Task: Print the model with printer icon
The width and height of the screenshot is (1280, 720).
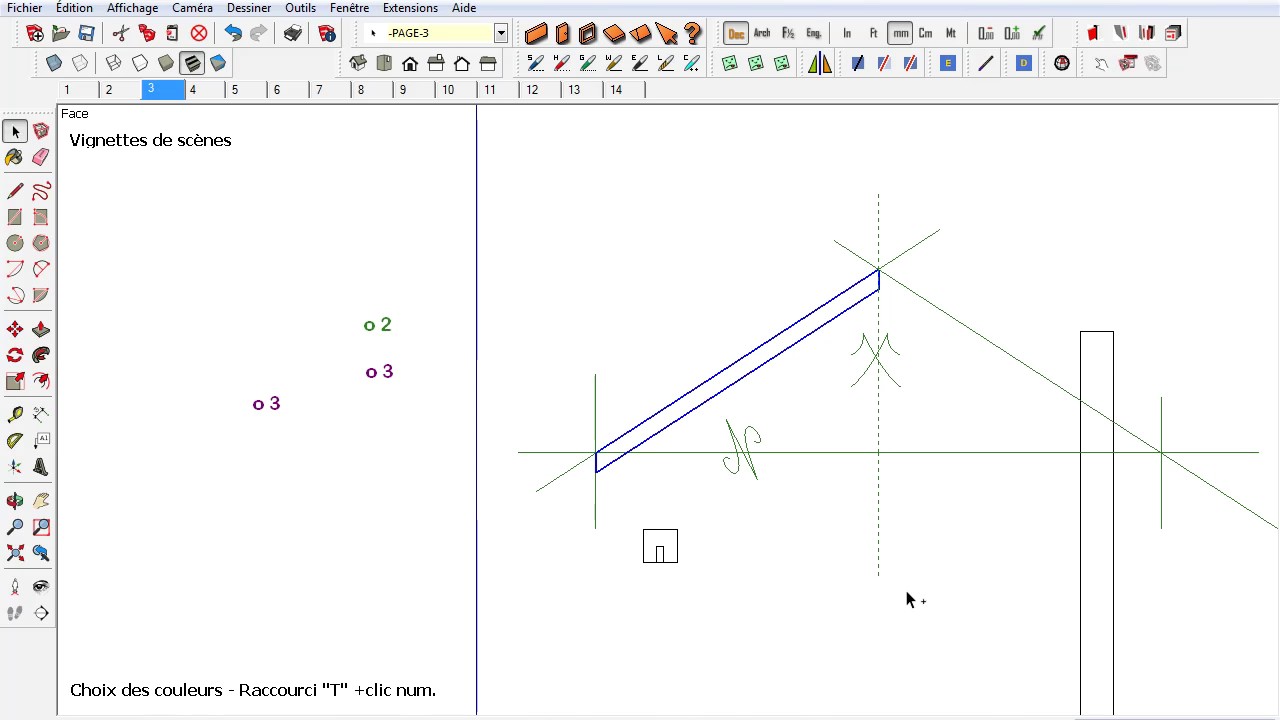Action: [293, 33]
